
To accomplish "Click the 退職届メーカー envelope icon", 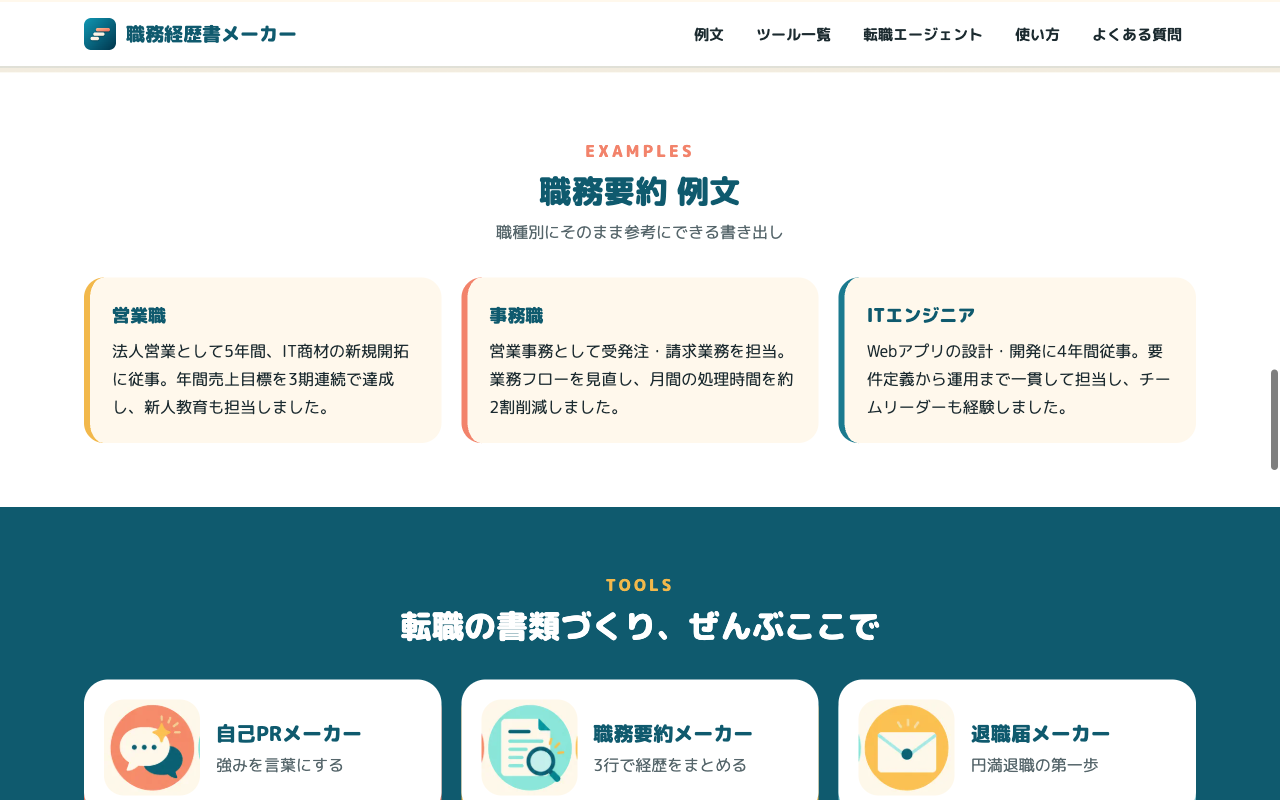I will [x=906, y=747].
